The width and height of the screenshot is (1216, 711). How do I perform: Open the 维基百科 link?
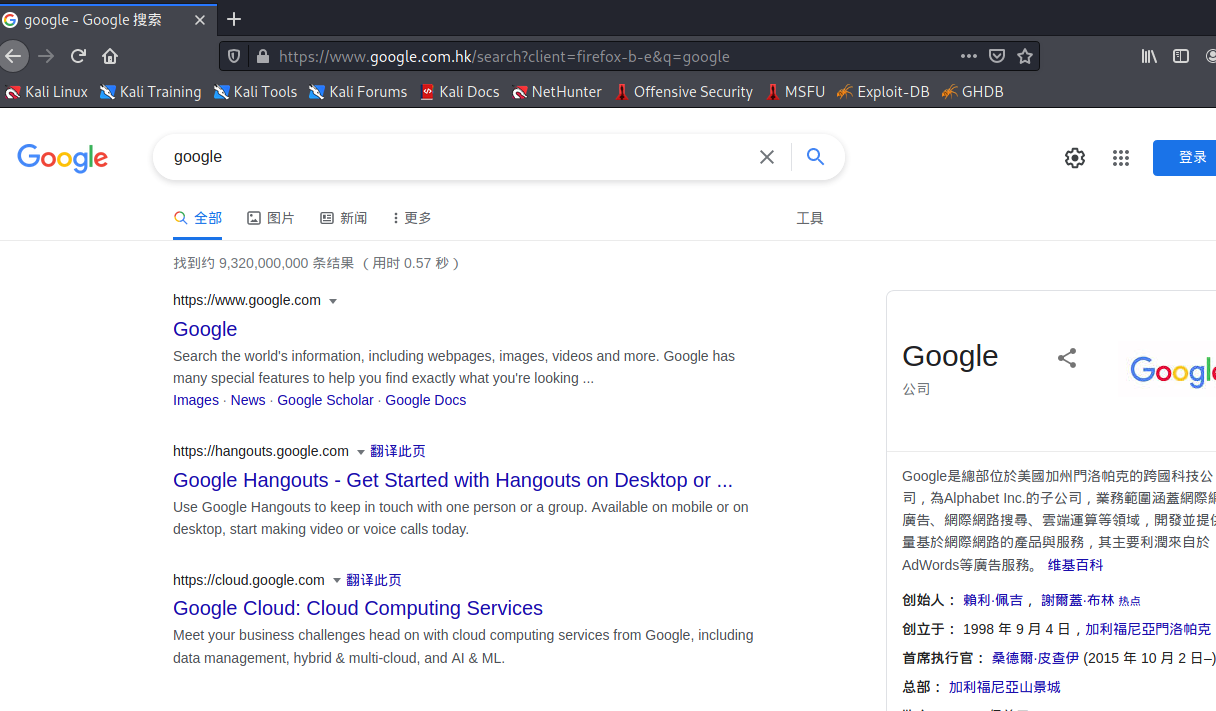[1076, 565]
